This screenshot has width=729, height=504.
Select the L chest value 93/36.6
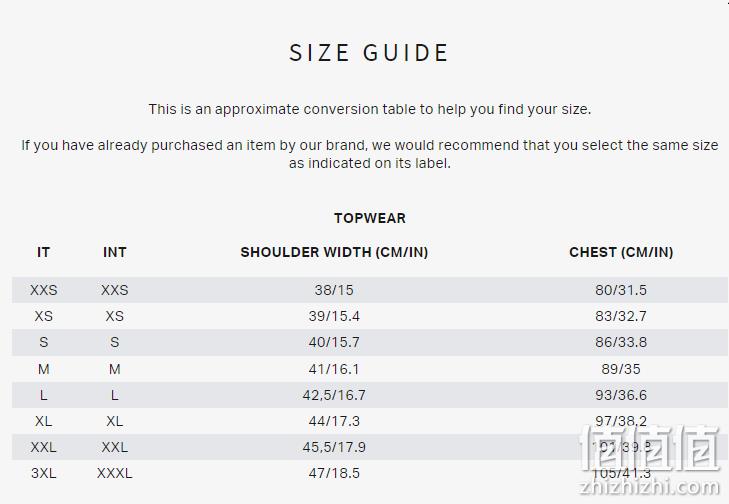click(x=621, y=395)
